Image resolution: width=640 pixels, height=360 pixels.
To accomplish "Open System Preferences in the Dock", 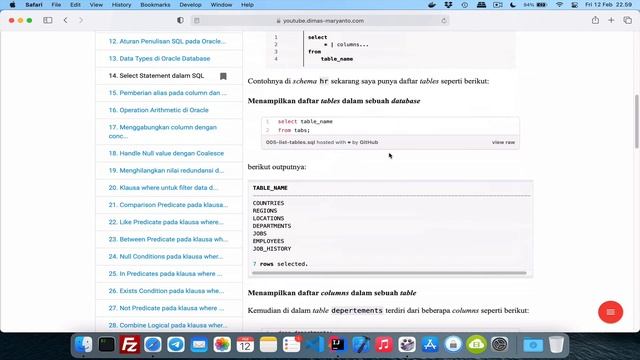I will tap(500, 345).
